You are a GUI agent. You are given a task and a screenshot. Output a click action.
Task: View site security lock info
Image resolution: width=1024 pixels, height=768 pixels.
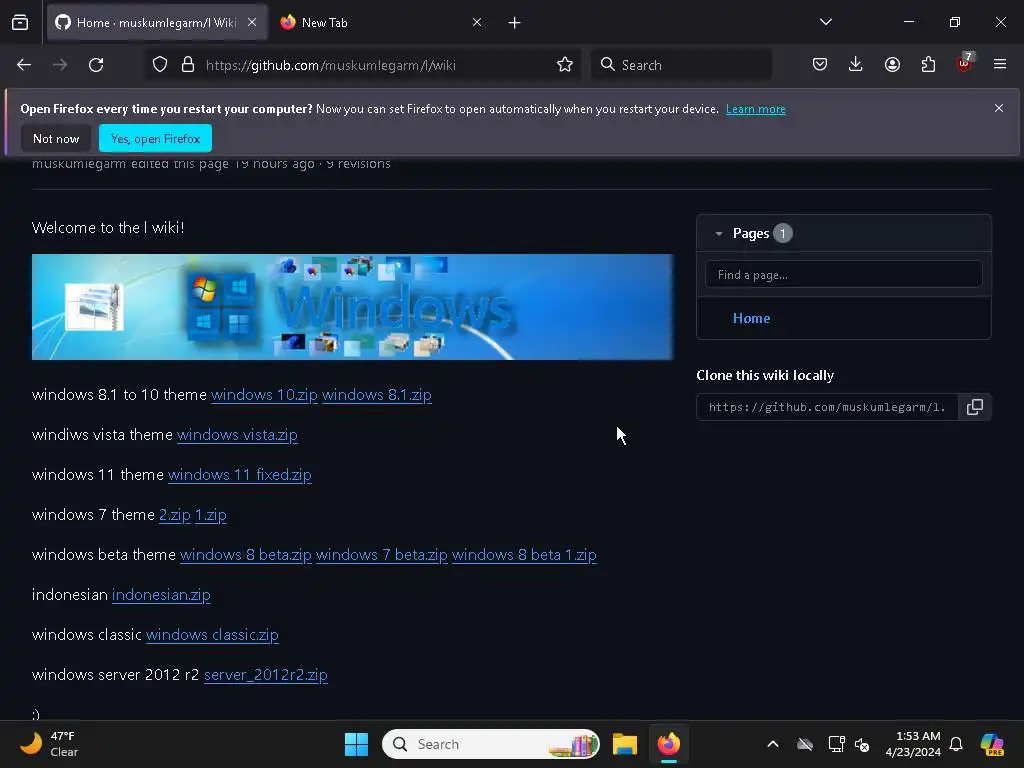188,65
